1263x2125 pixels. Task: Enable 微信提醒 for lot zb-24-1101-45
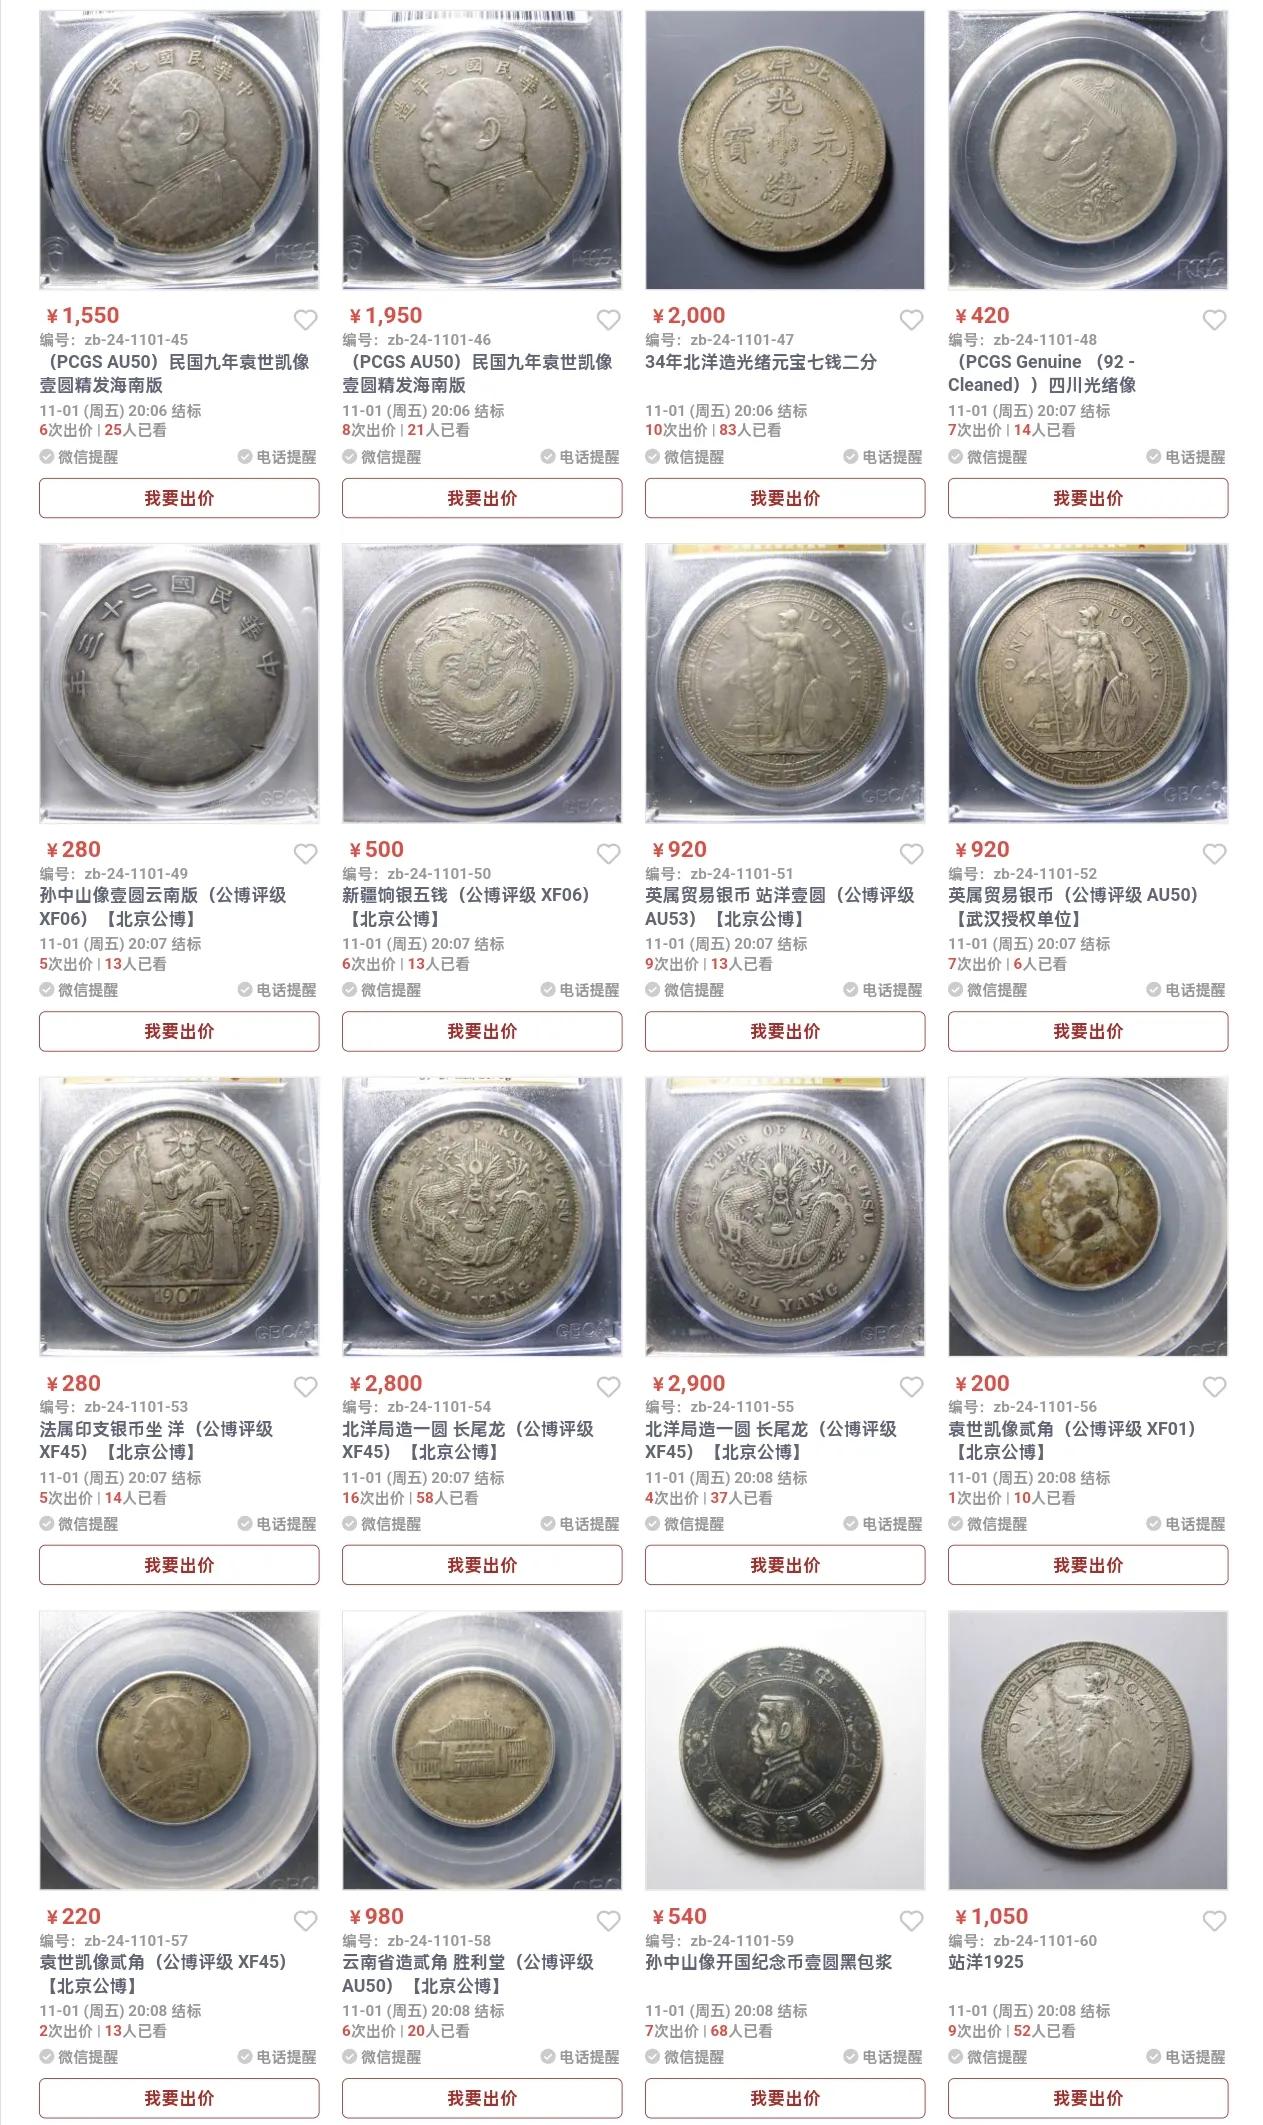pyautogui.click(x=79, y=457)
